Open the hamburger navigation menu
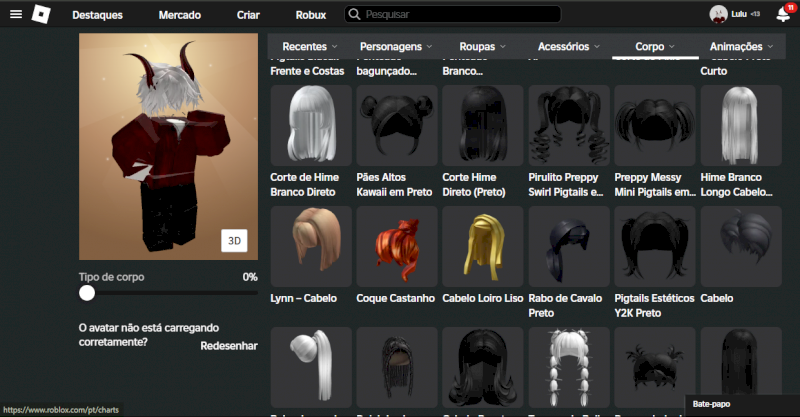This screenshot has width=800, height=417. click(16, 14)
